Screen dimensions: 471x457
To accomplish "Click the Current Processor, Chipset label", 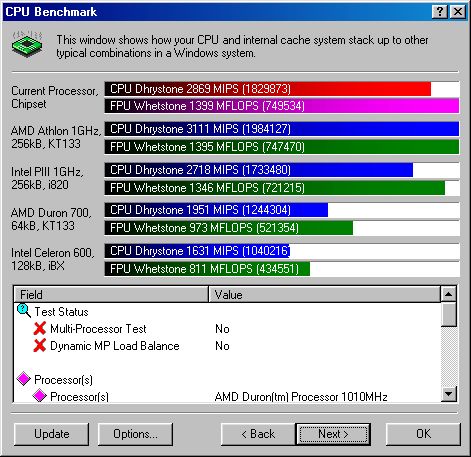I will click(x=55, y=97).
